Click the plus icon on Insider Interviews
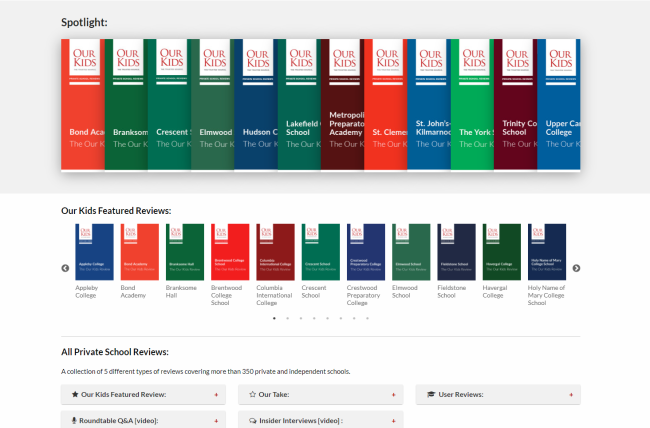The width and height of the screenshot is (650, 428). coord(393,421)
